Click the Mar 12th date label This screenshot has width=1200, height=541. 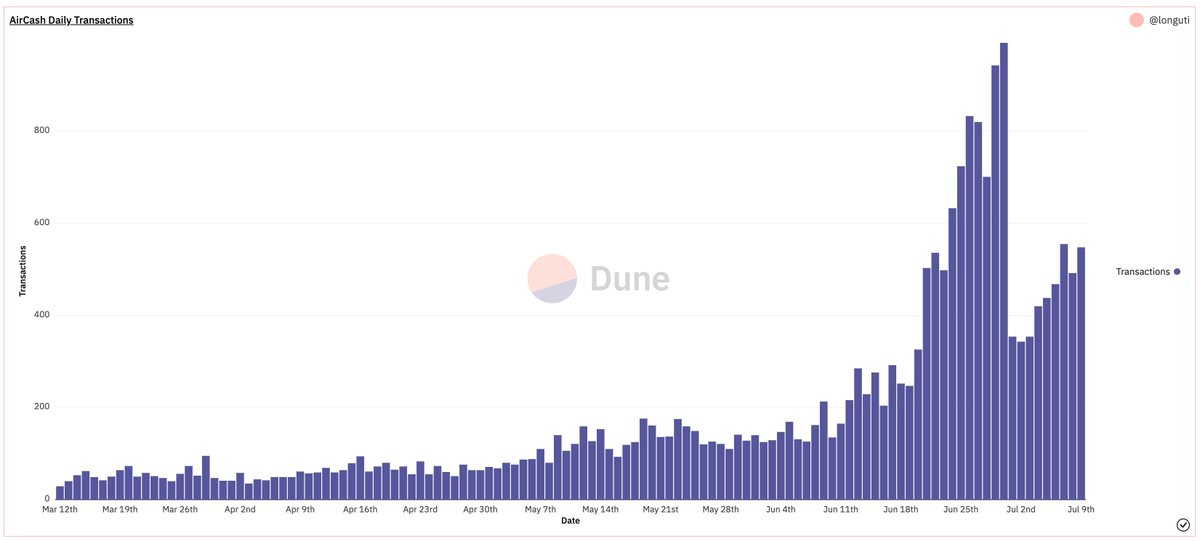[x=60, y=509]
